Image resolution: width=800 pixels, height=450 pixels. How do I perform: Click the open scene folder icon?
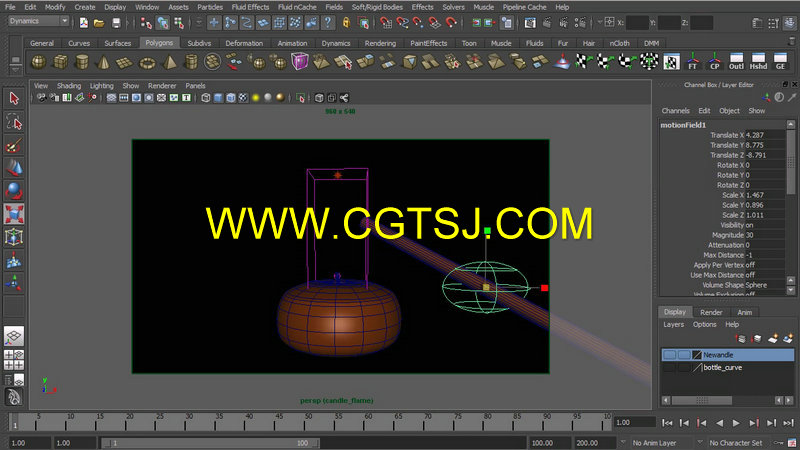click(x=99, y=22)
